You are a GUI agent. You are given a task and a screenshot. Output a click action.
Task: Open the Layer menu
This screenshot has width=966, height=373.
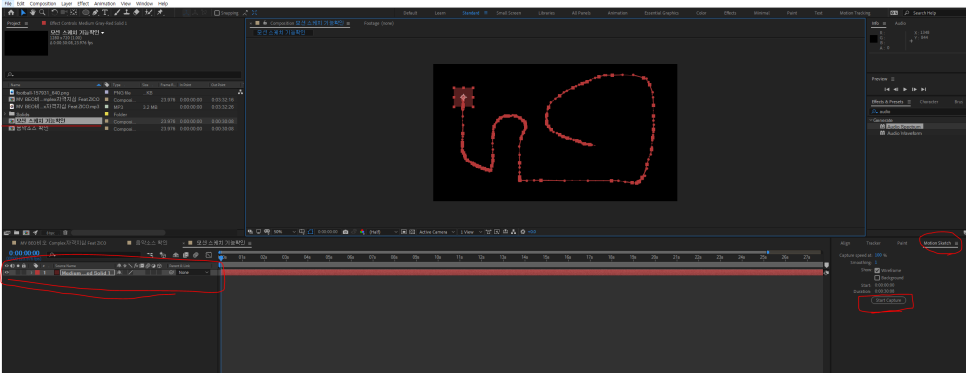67,3
